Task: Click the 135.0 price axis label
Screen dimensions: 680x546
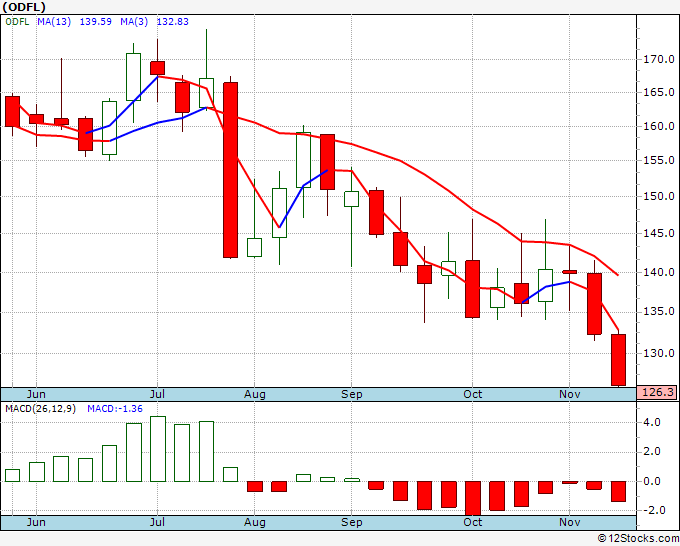Action: [x=658, y=311]
